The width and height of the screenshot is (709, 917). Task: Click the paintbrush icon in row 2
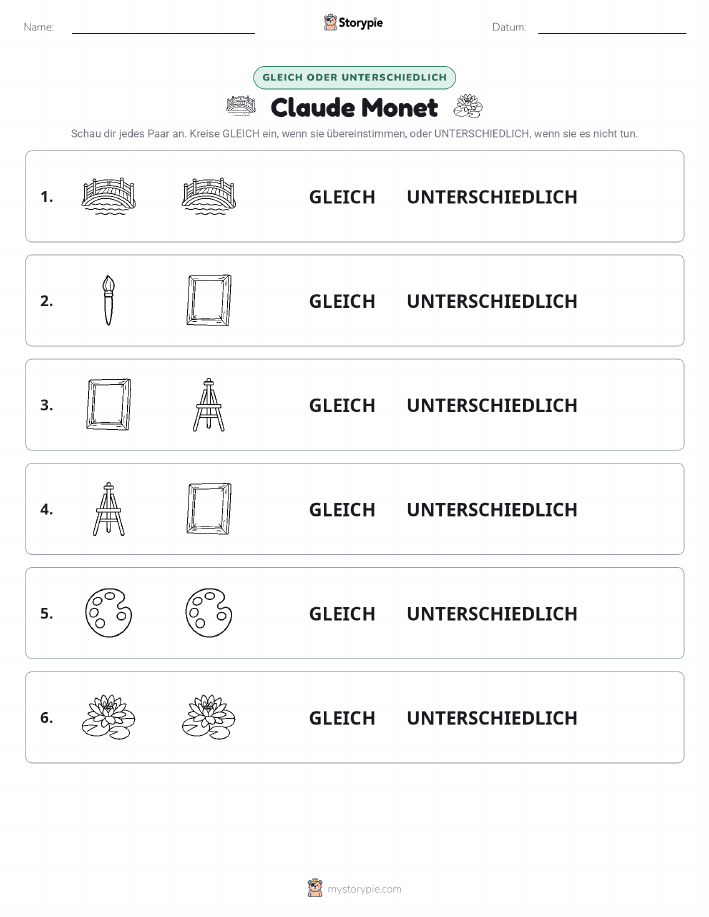click(108, 301)
